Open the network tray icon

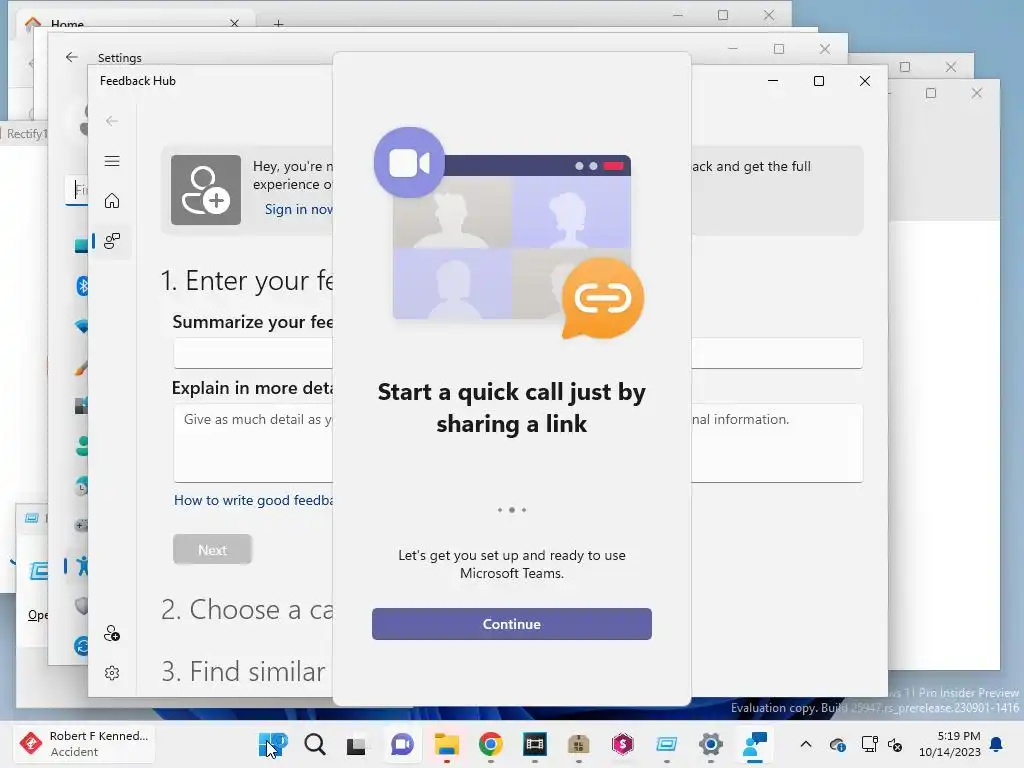(869, 744)
